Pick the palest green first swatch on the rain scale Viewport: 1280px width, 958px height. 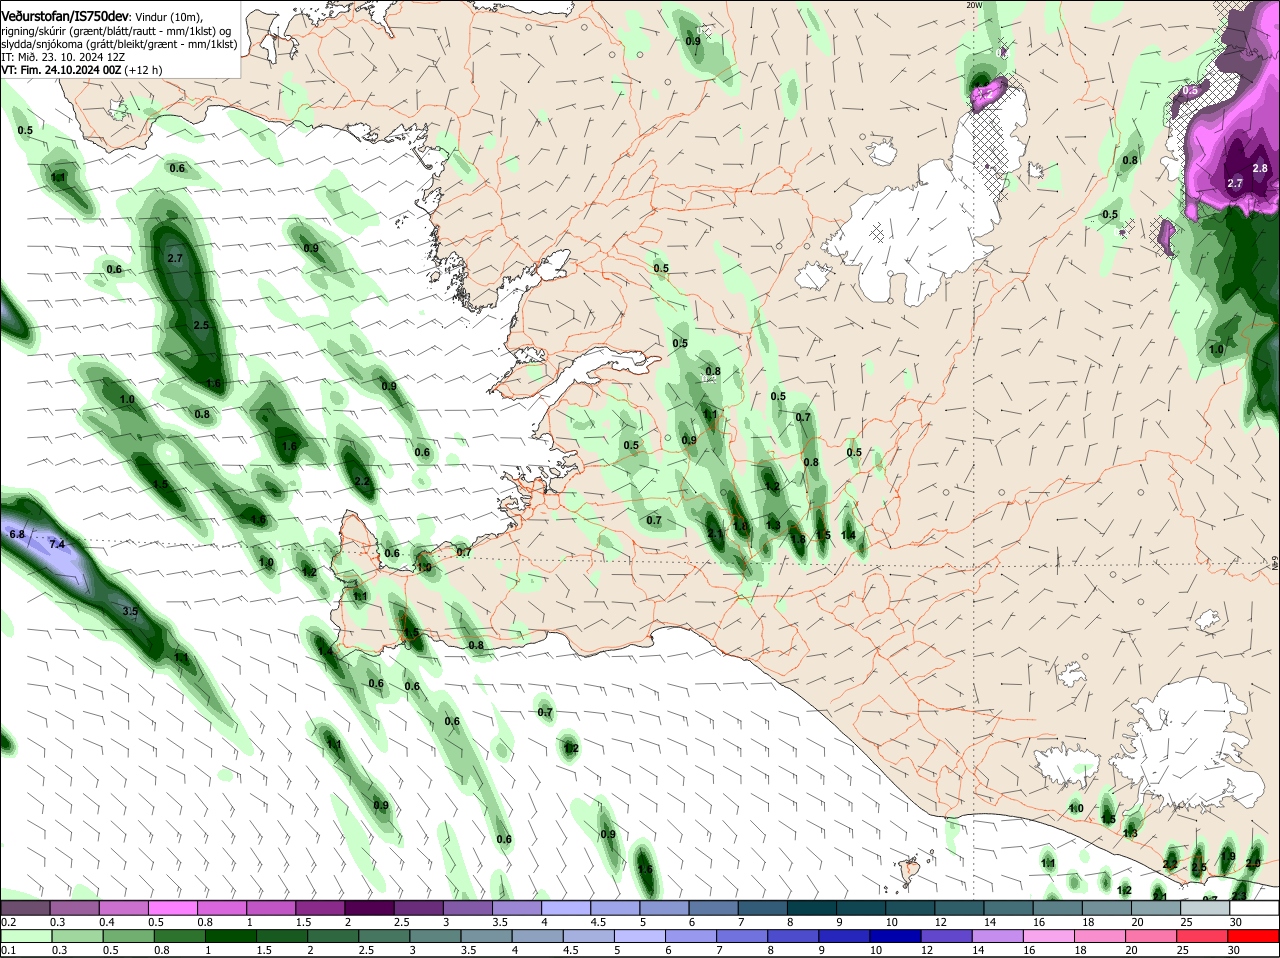pos(25,936)
